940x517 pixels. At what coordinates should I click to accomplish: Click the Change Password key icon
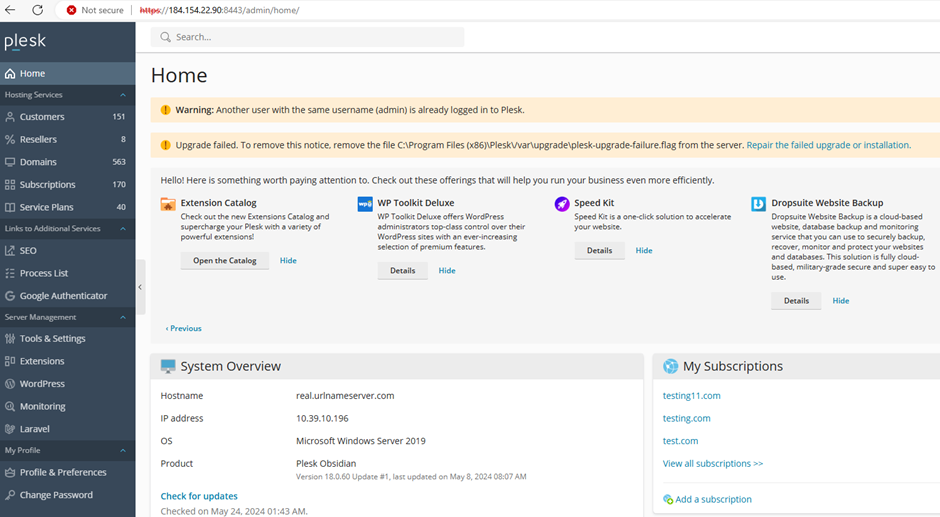[x=10, y=495]
